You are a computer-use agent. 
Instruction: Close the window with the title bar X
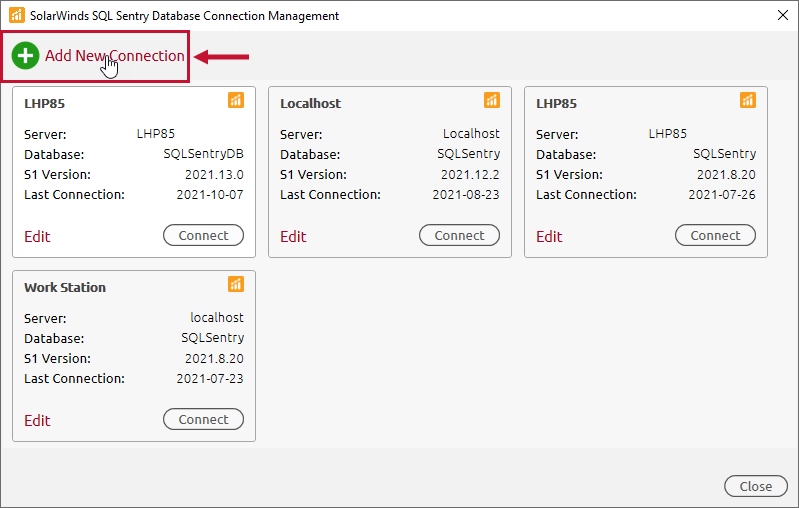tap(783, 15)
